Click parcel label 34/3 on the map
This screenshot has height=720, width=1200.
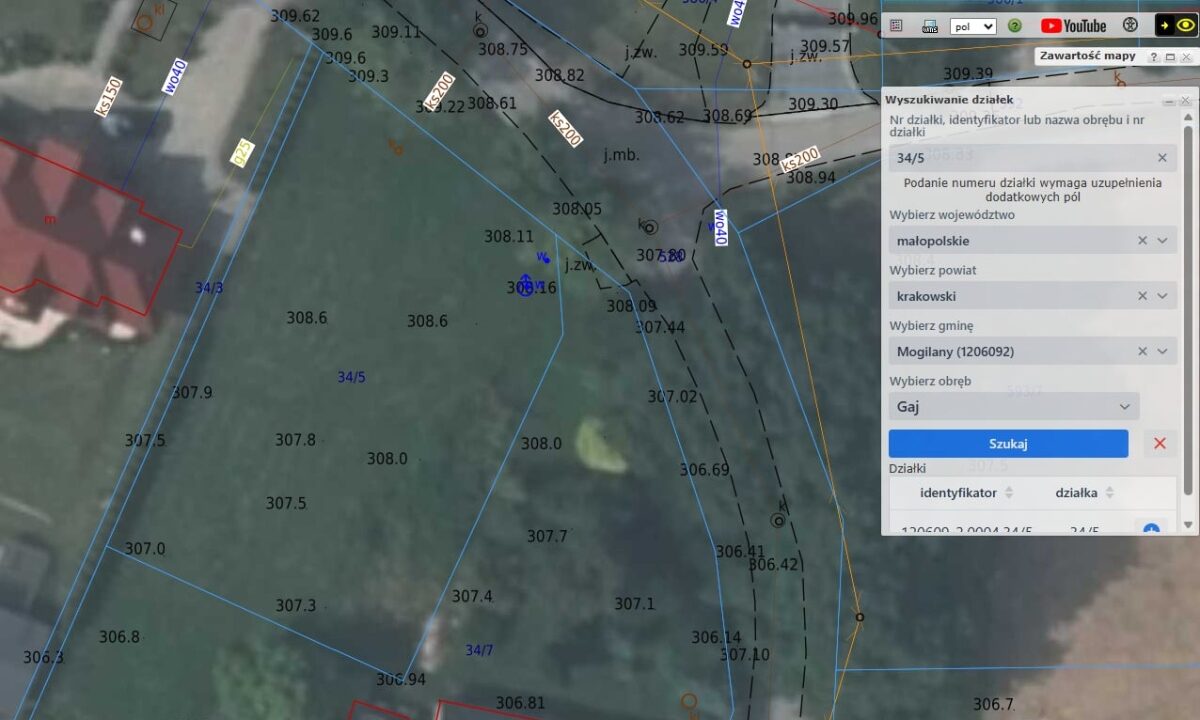[209, 288]
